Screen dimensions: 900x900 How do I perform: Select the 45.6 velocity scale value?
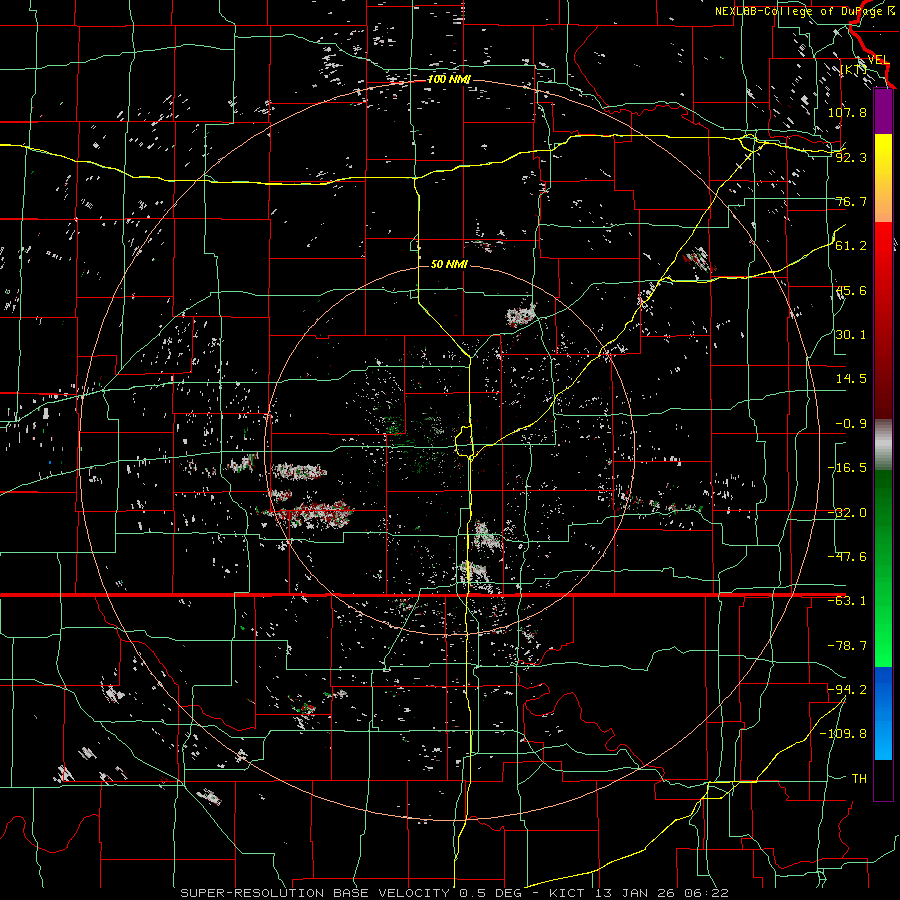[x=851, y=290]
